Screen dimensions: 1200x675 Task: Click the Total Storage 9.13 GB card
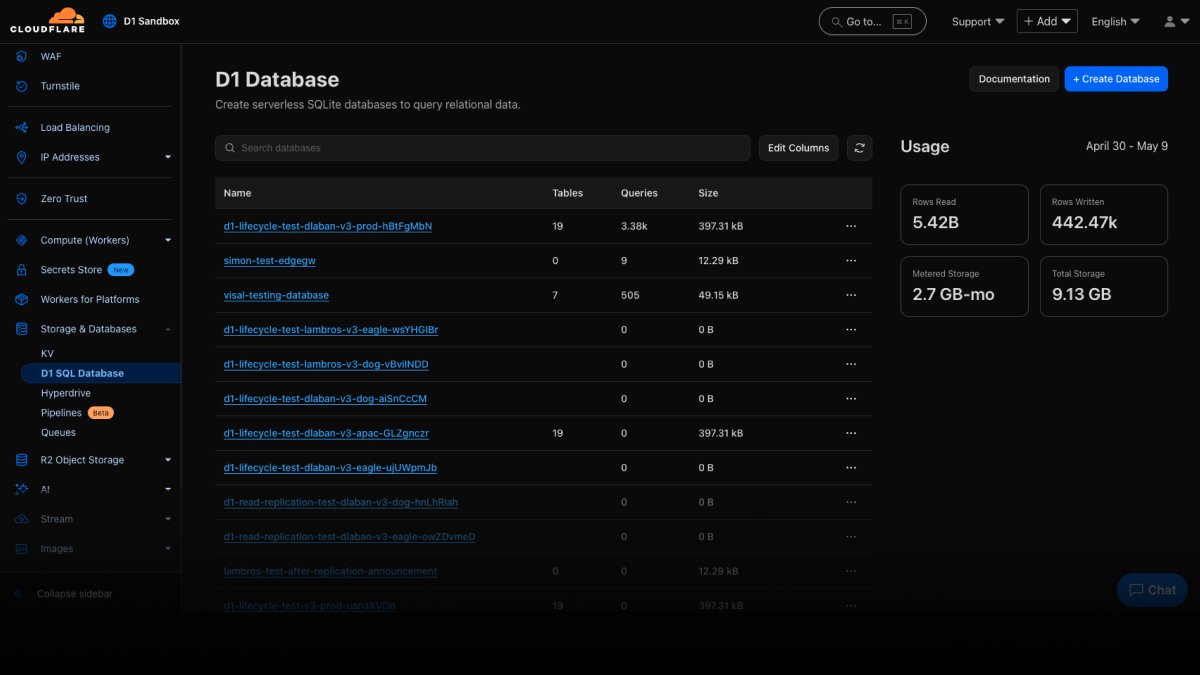[x=1104, y=286]
